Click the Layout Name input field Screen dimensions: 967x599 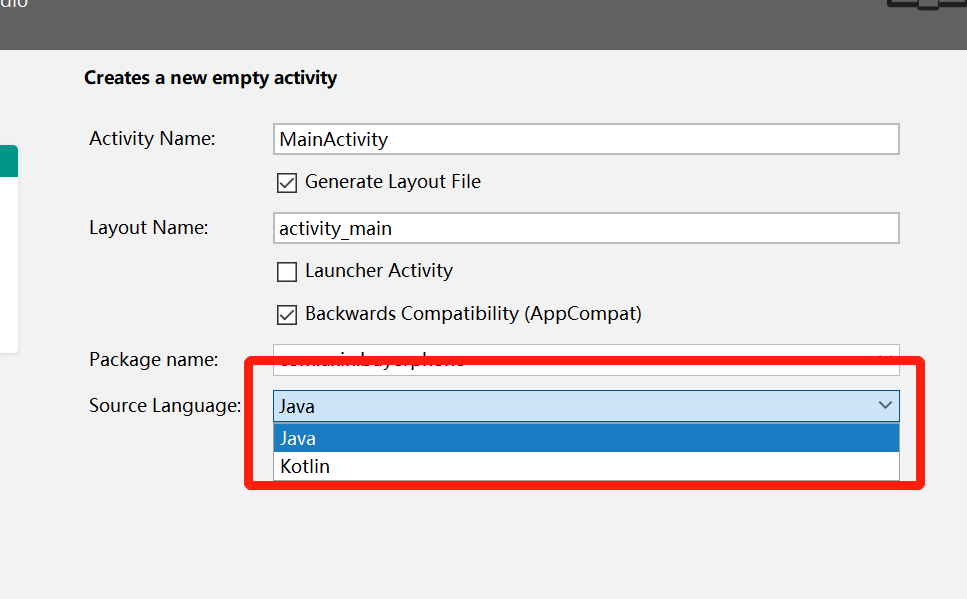[x=586, y=228]
